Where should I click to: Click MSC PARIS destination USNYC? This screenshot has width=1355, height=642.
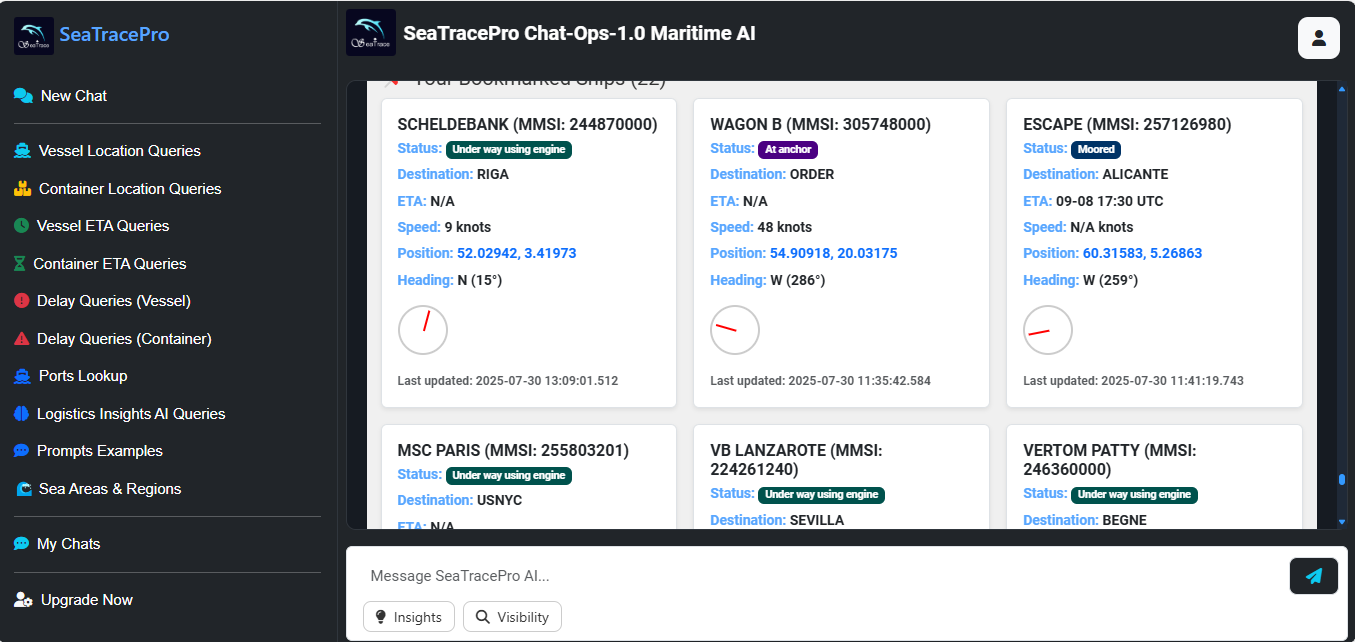499,500
